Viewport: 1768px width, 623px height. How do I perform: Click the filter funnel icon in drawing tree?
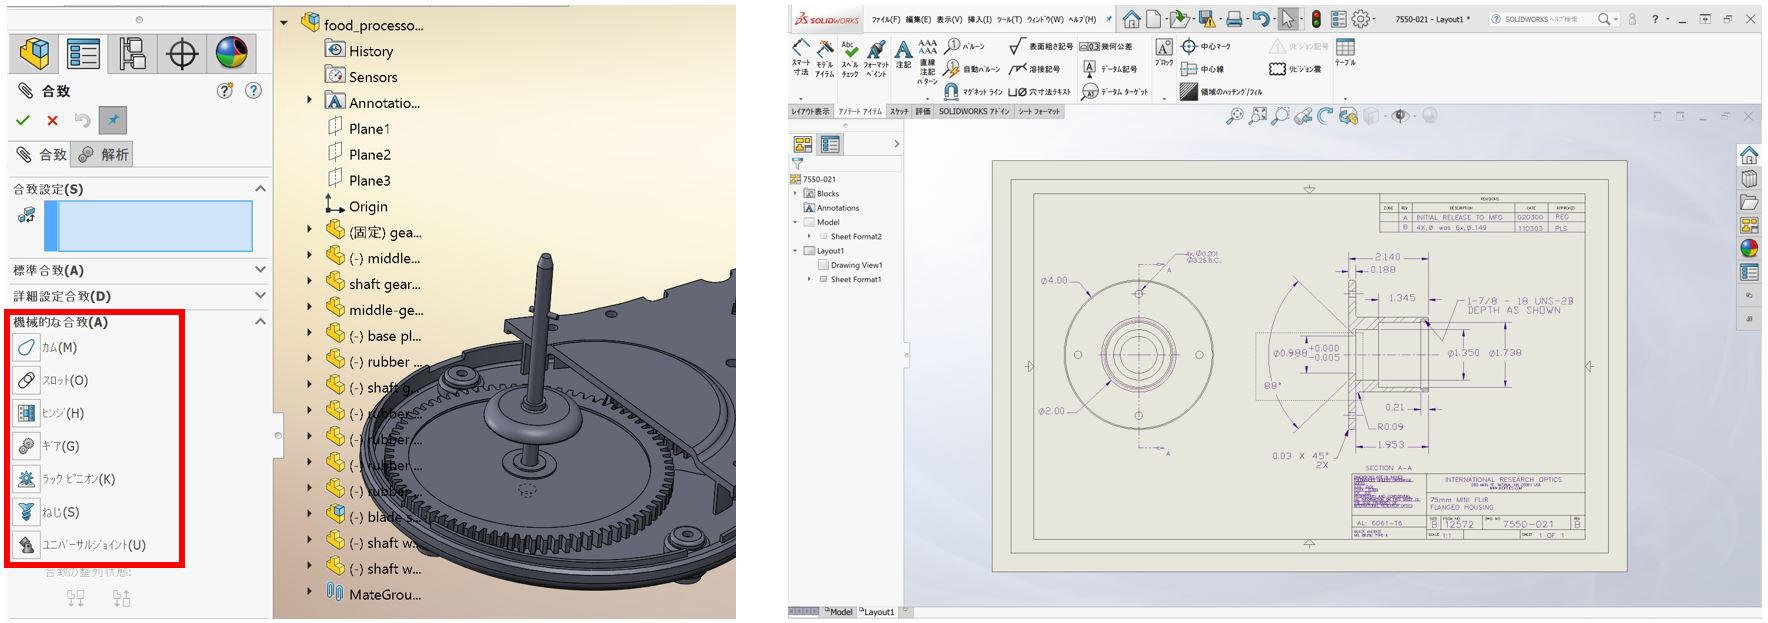point(798,163)
